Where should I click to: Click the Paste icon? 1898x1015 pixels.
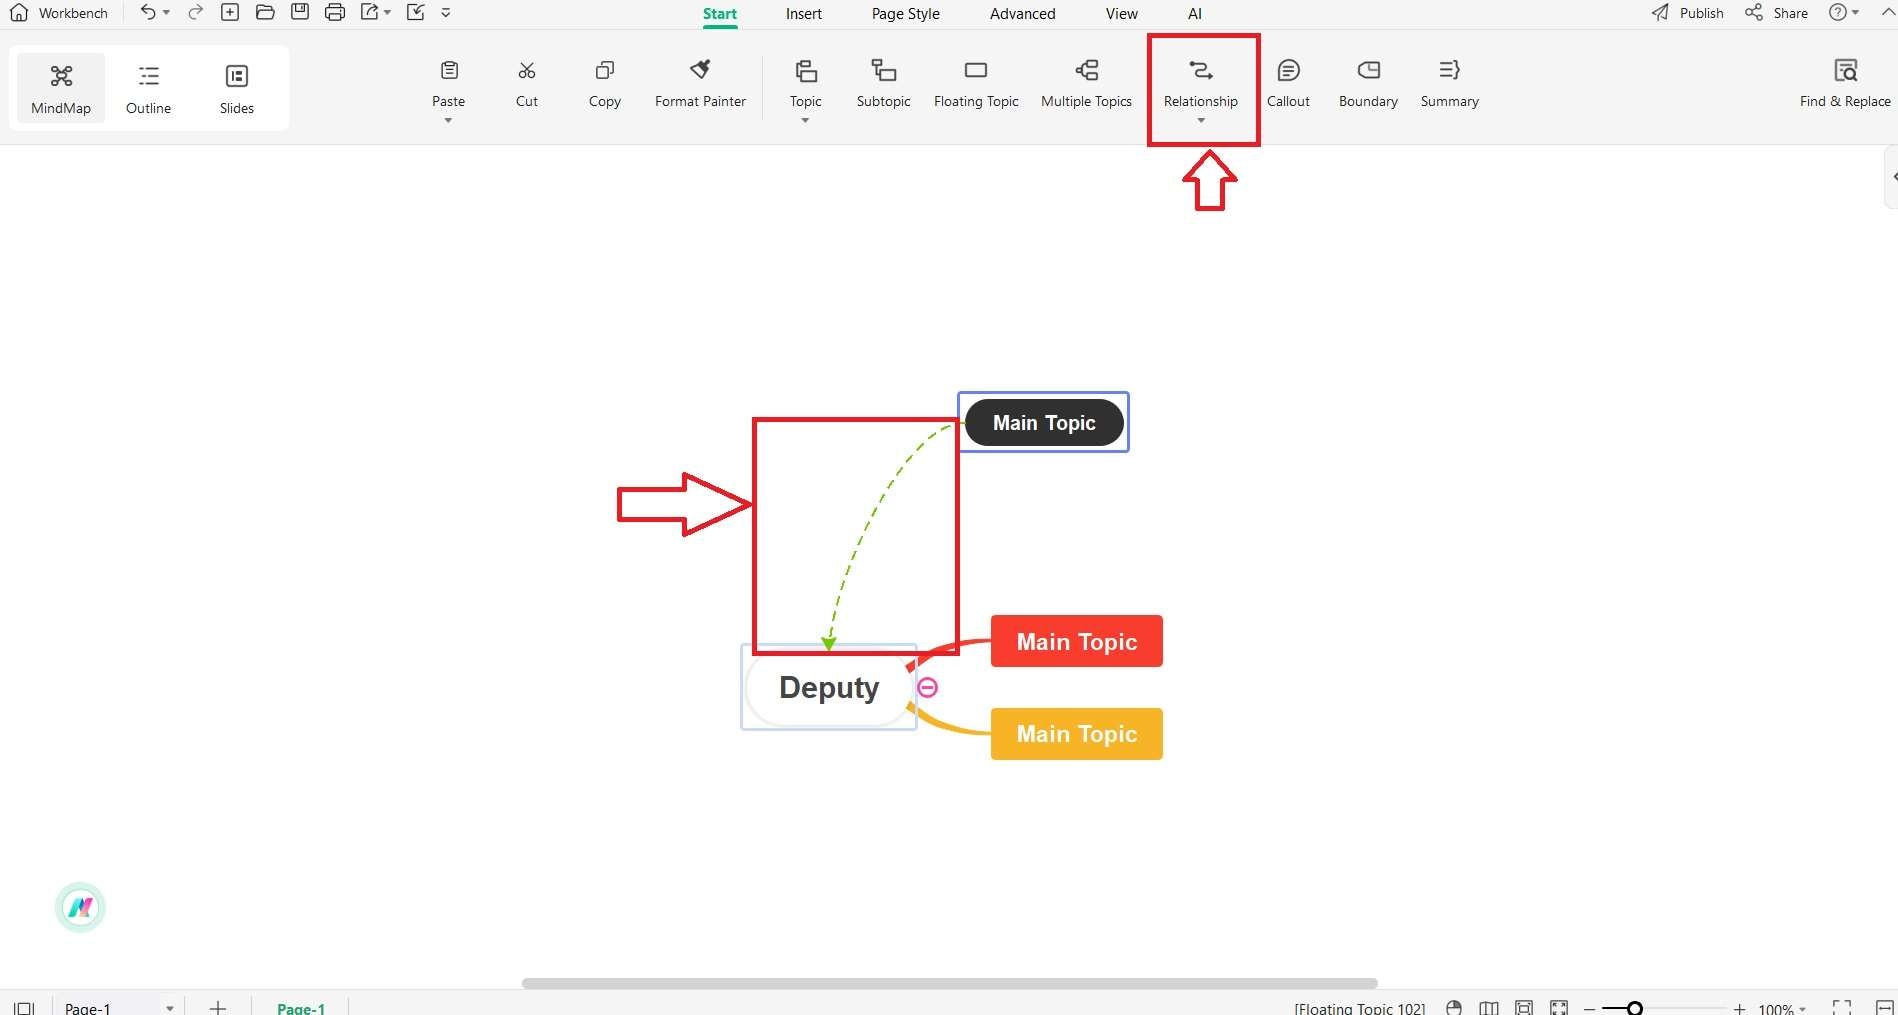(449, 70)
